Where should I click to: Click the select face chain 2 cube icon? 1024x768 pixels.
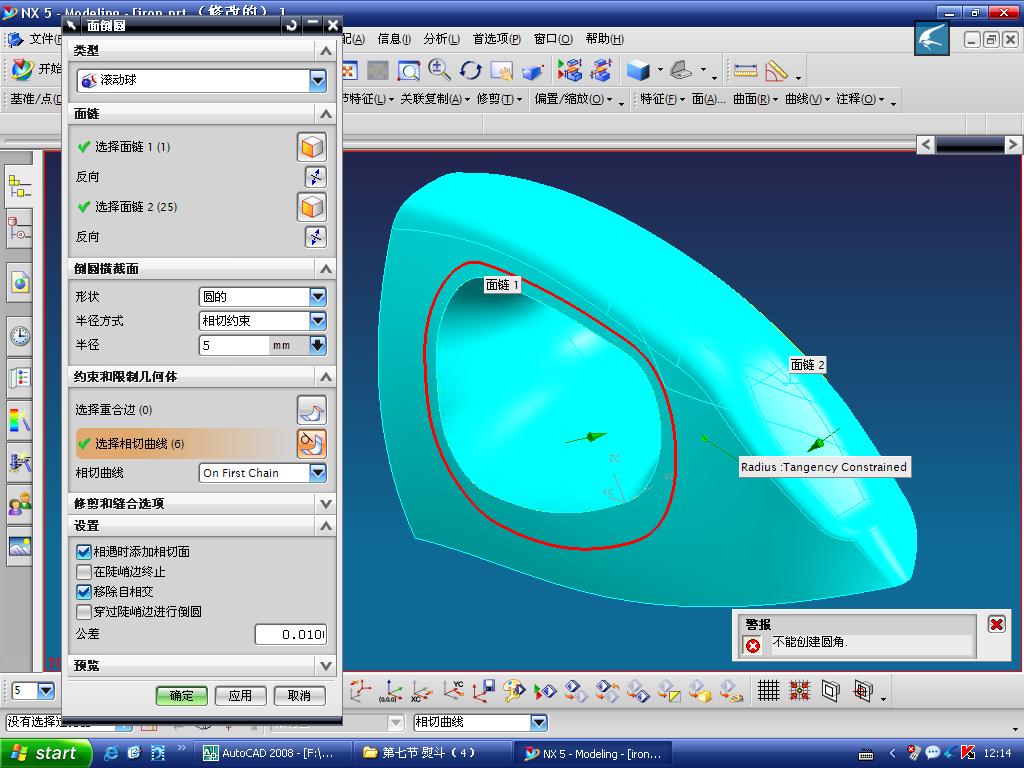coord(312,207)
